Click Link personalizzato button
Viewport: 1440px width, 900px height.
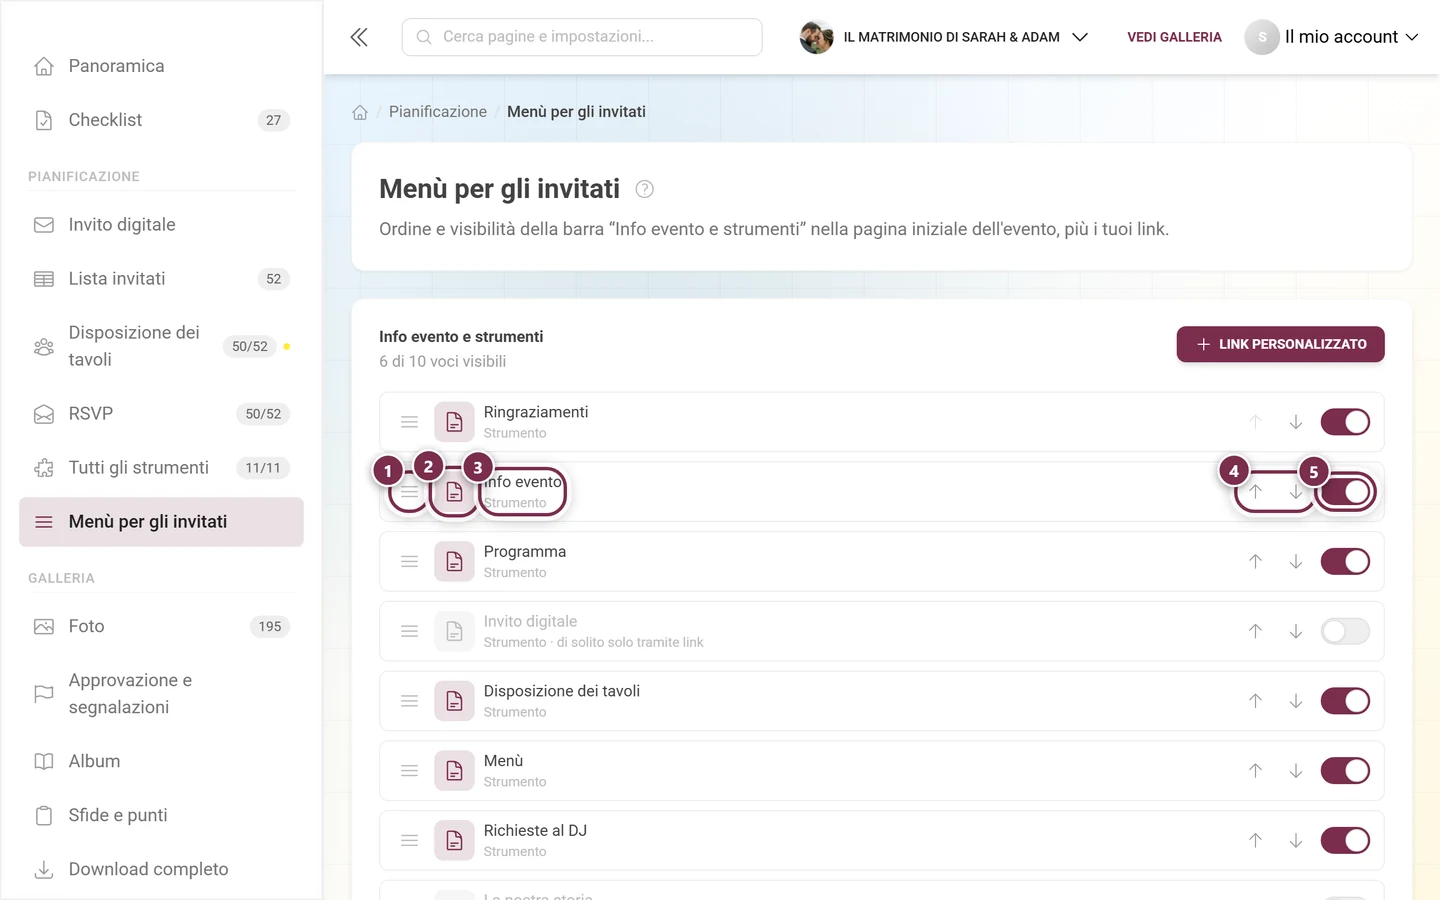[x=1280, y=344]
